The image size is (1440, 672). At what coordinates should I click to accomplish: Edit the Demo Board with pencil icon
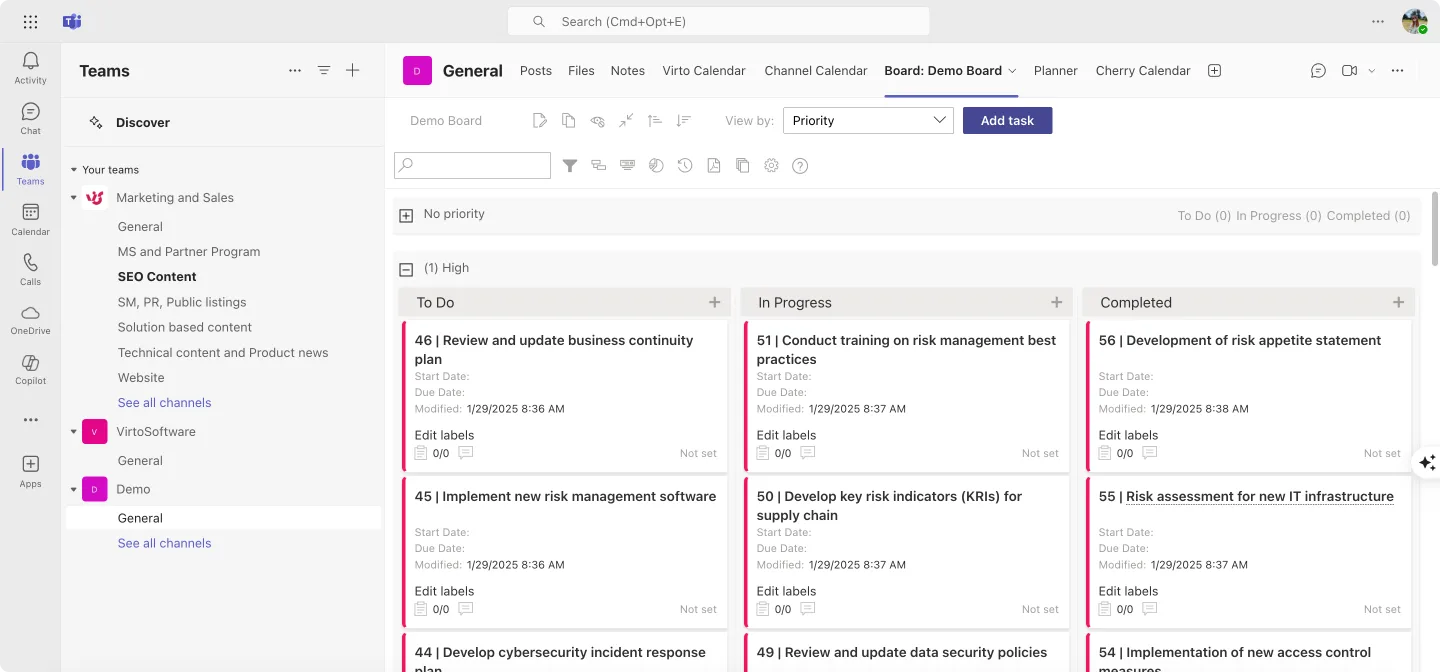pyautogui.click(x=540, y=119)
